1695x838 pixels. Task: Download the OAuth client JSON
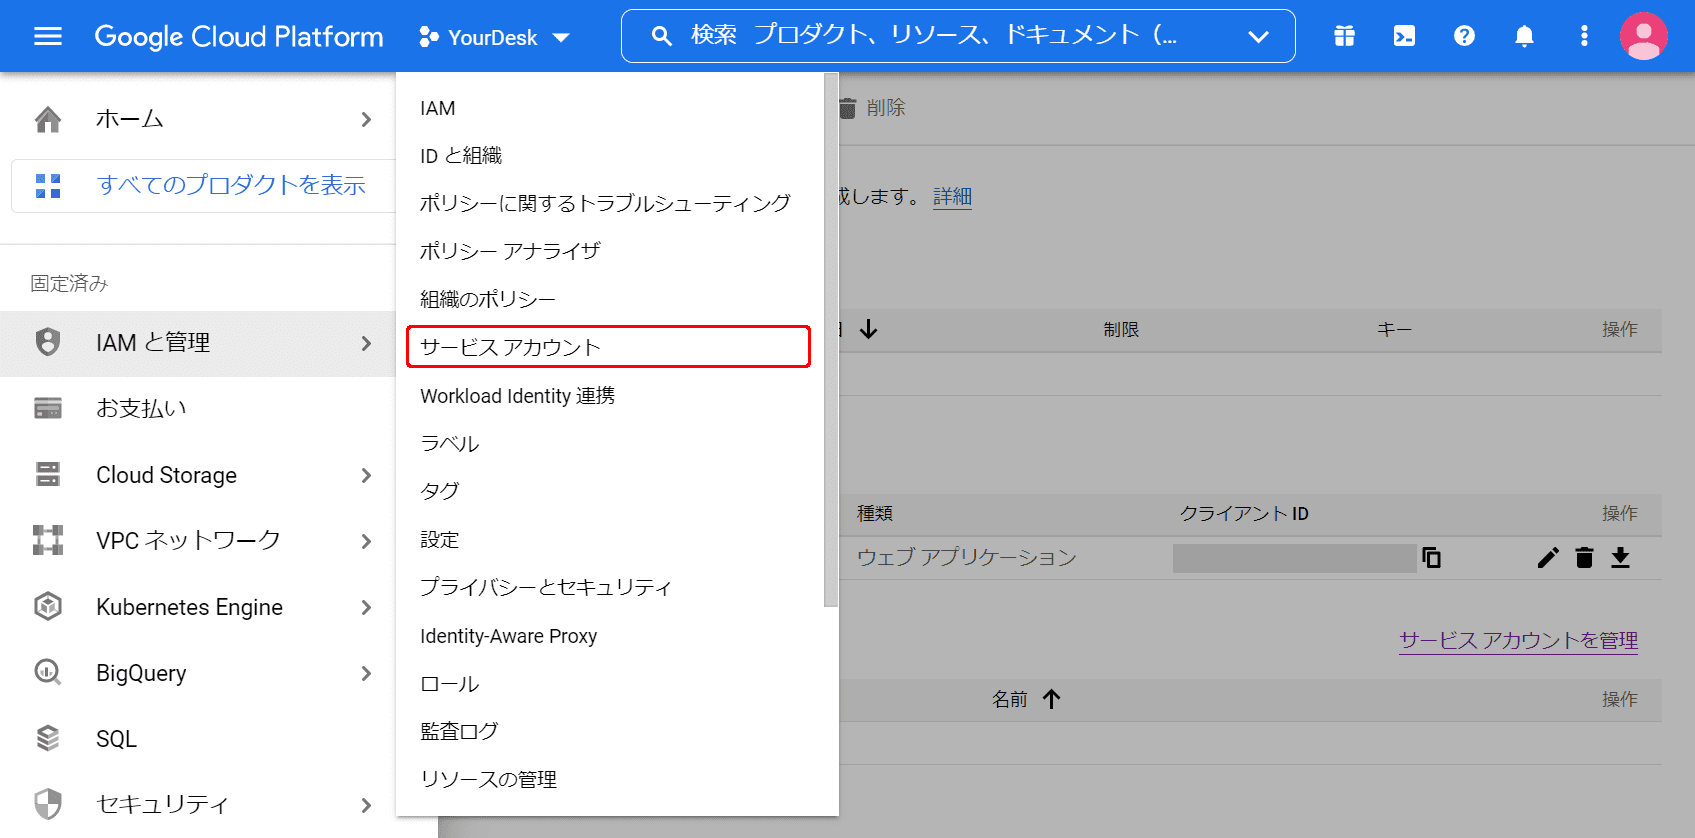pyautogui.click(x=1620, y=557)
